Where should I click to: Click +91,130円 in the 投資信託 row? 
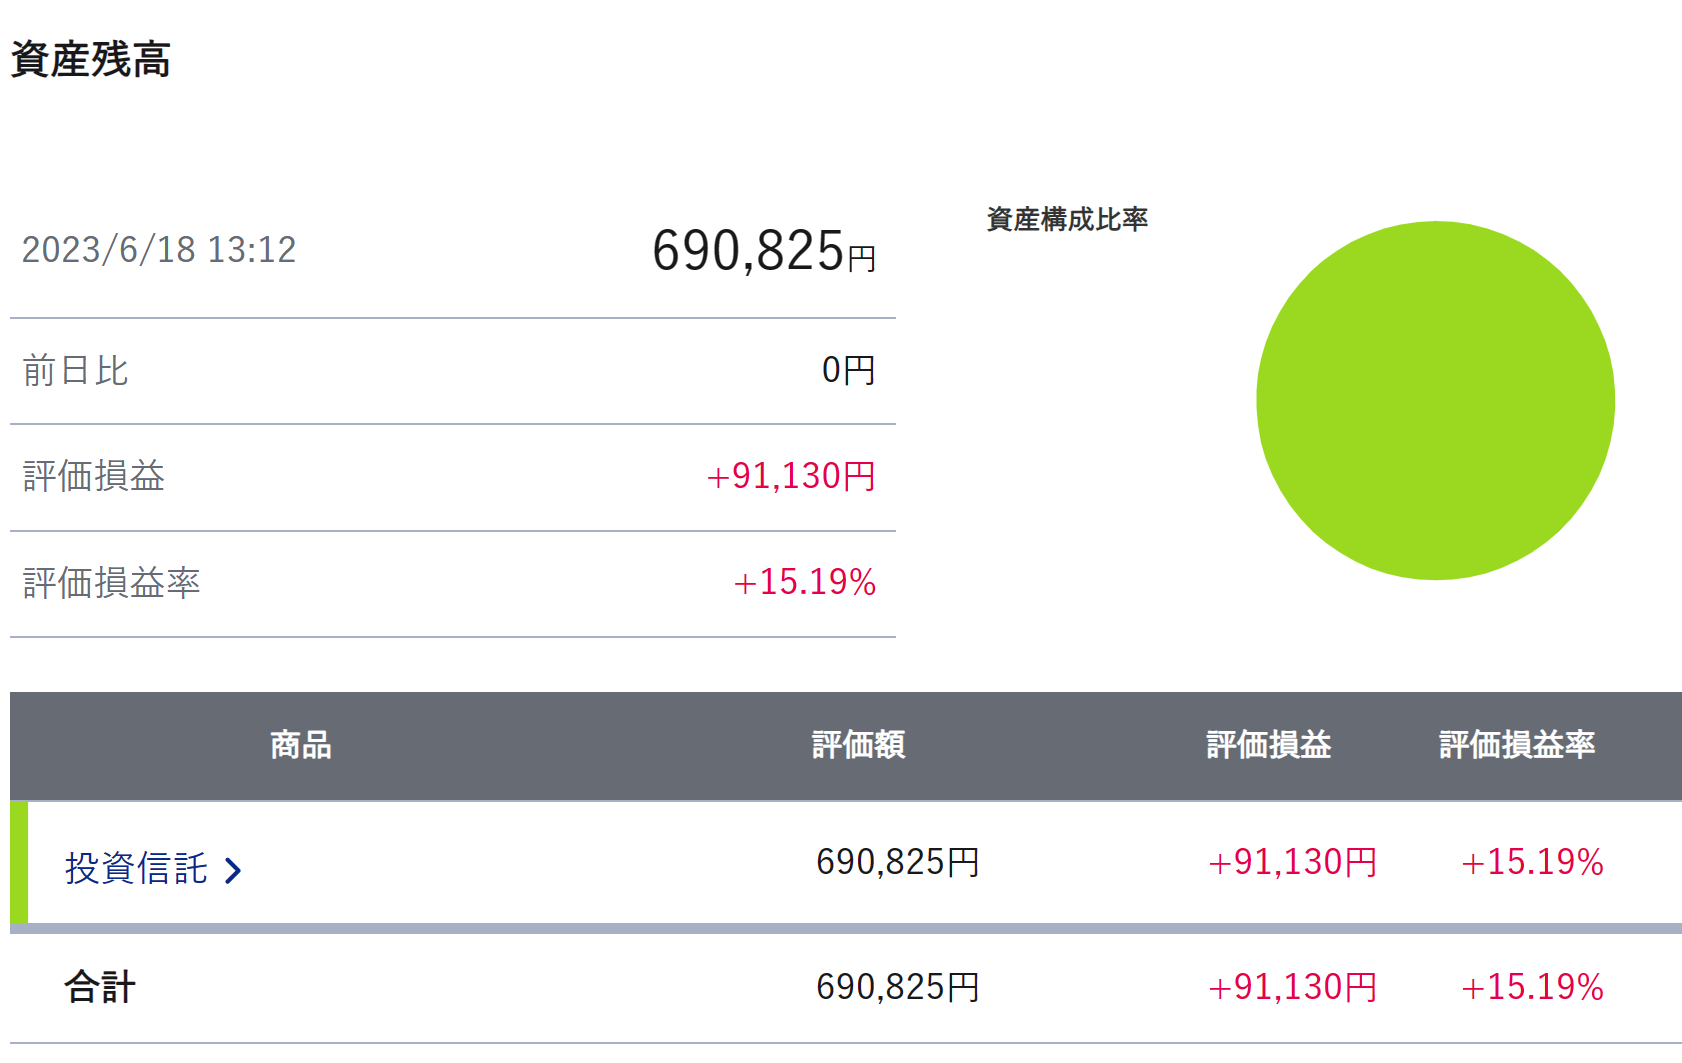pyautogui.click(x=1292, y=862)
